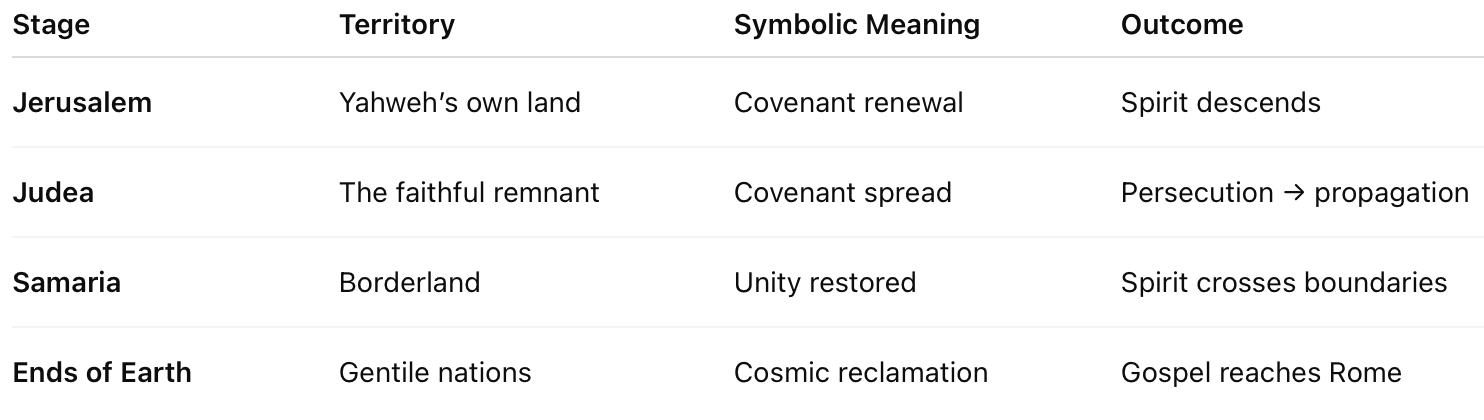The image size is (1484, 420).
Task: Select the Jerusalem row label
Action: click(x=82, y=102)
